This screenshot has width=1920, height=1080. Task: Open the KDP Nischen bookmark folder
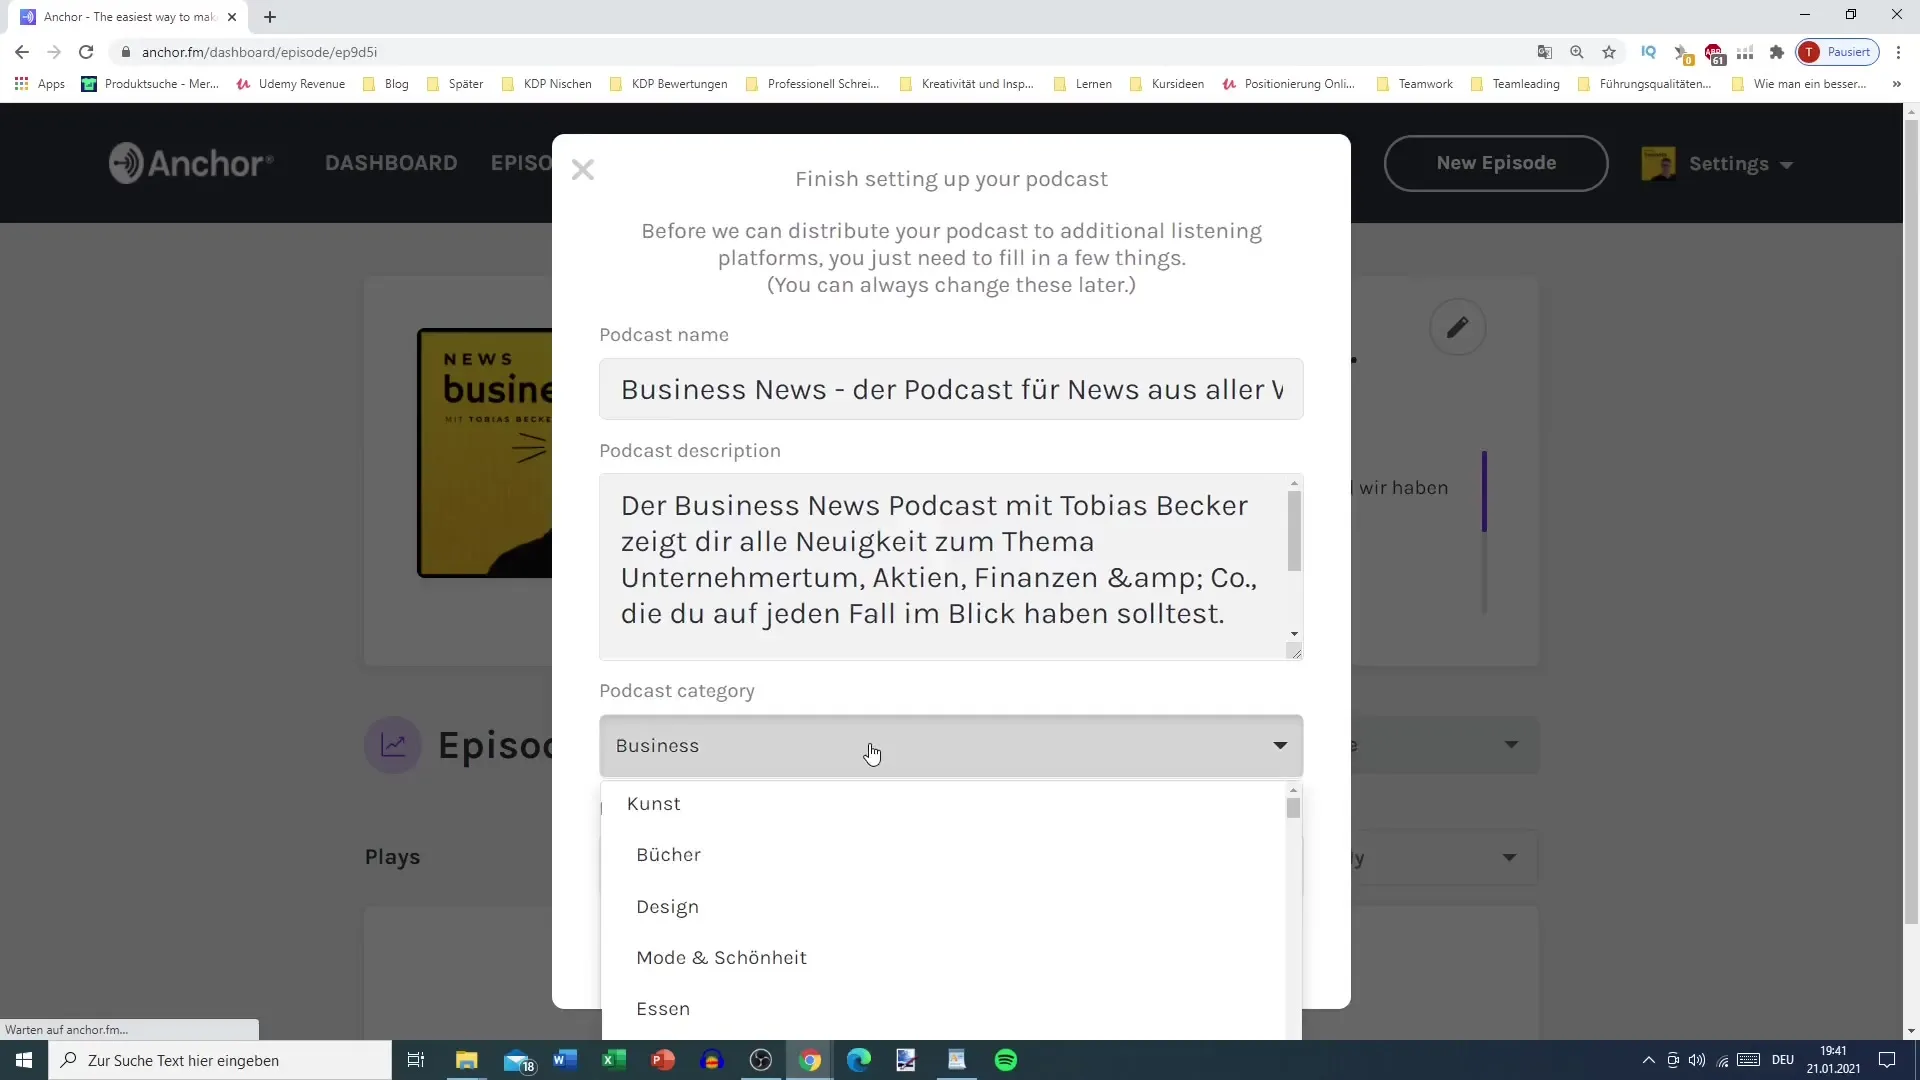[x=547, y=84]
